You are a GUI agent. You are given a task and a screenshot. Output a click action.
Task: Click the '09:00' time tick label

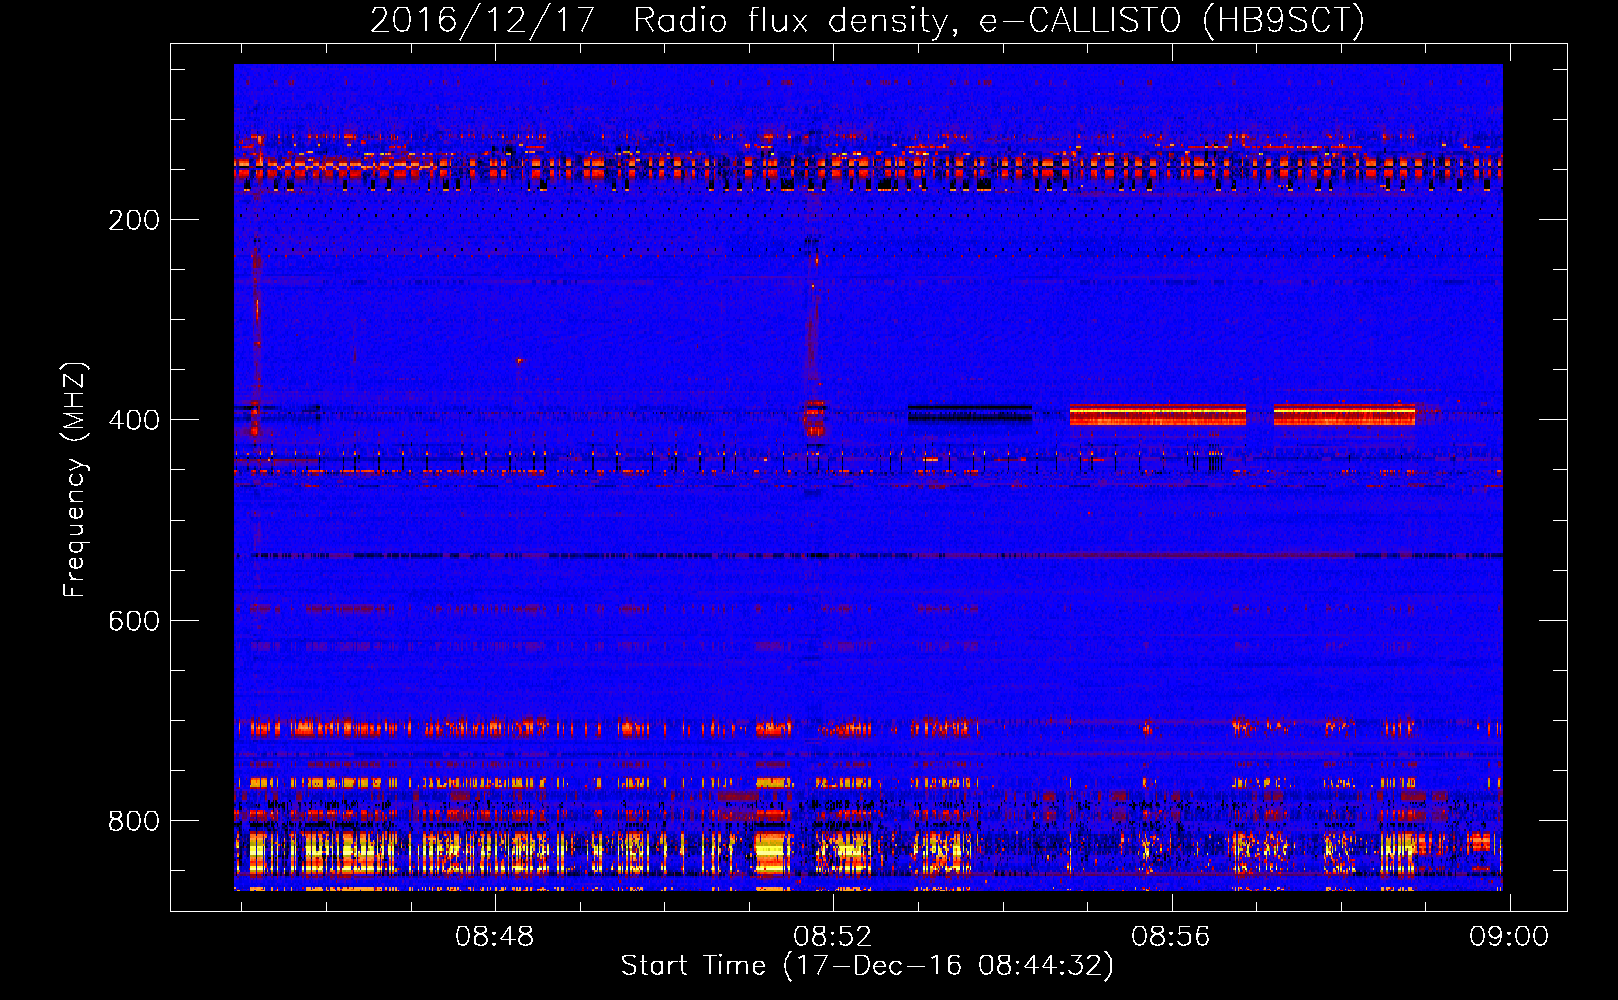1509,937
